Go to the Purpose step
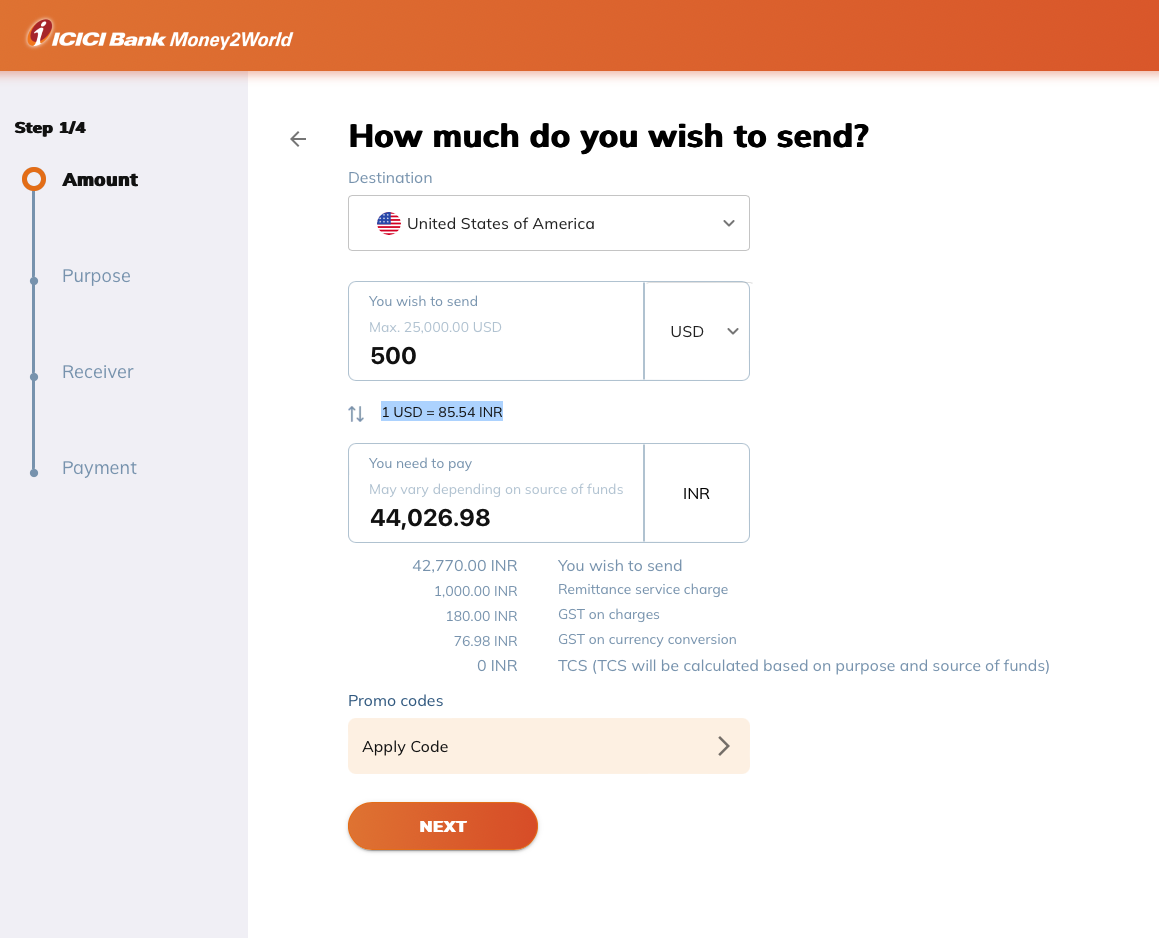The width and height of the screenshot is (1159, 938). click(96, 276)
